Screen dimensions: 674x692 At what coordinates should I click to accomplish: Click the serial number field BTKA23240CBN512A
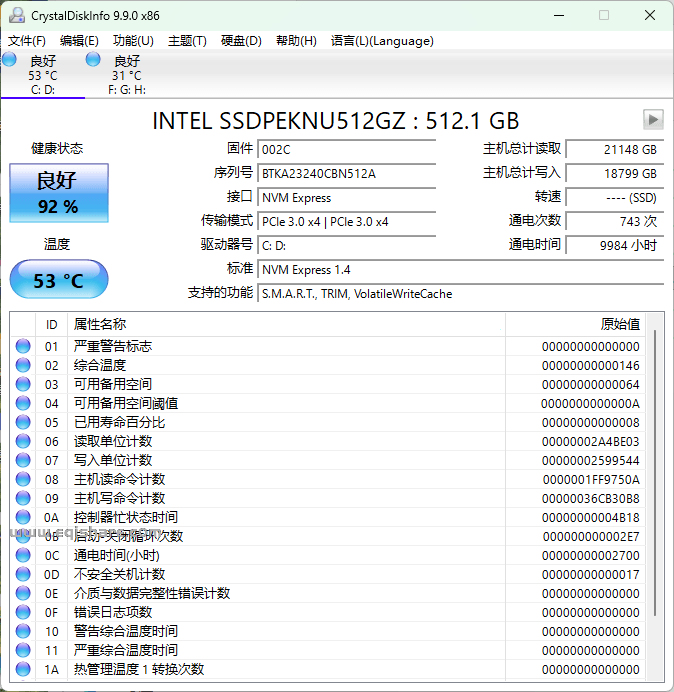point(347,173)
